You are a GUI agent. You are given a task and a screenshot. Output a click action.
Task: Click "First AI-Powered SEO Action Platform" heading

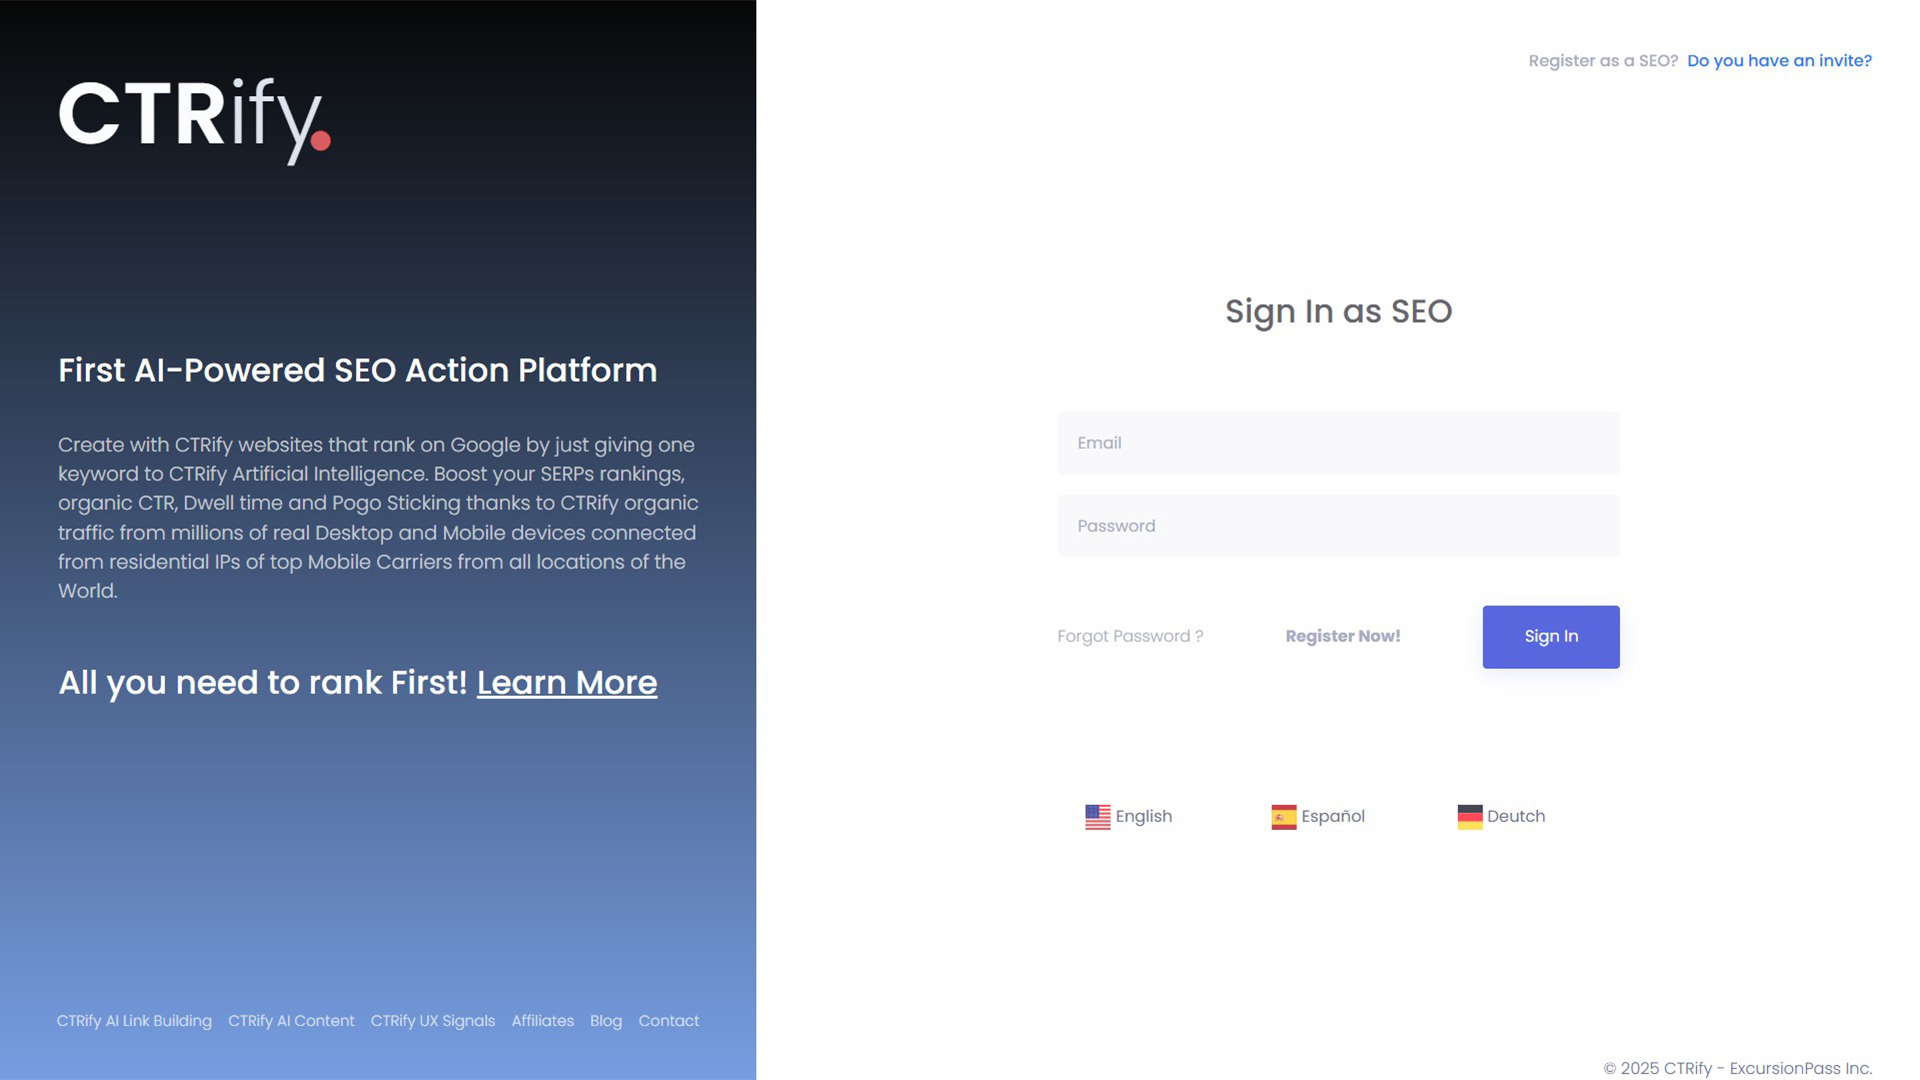[x=358, y=371]
